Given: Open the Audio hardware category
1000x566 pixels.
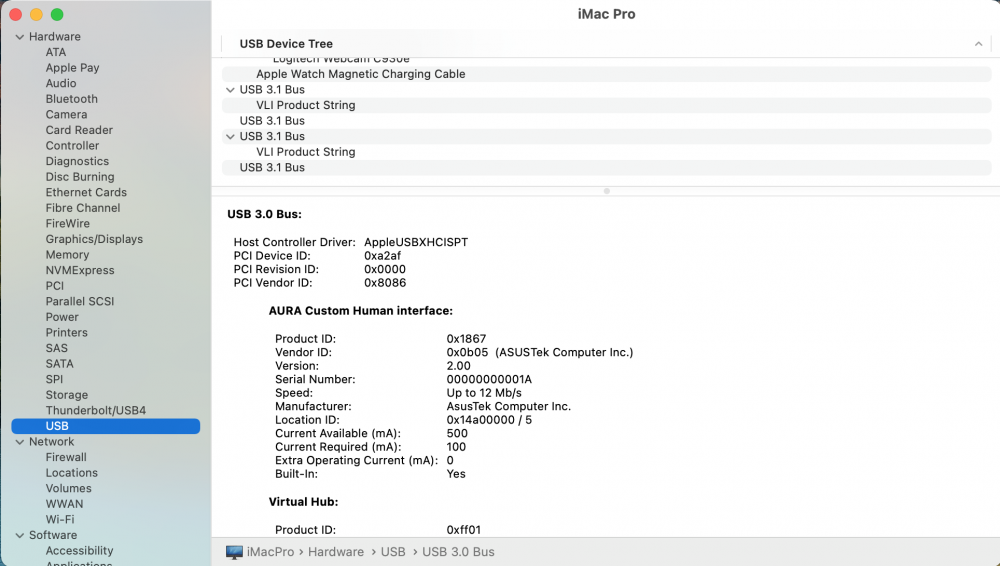Looking at the screenshot, I should pyautogui.click(x=61, y=84).
